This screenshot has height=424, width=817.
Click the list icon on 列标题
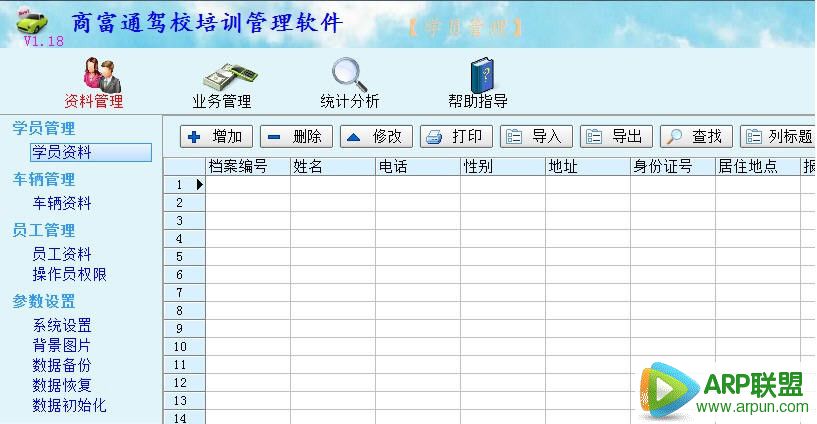[x=754, y=136]
